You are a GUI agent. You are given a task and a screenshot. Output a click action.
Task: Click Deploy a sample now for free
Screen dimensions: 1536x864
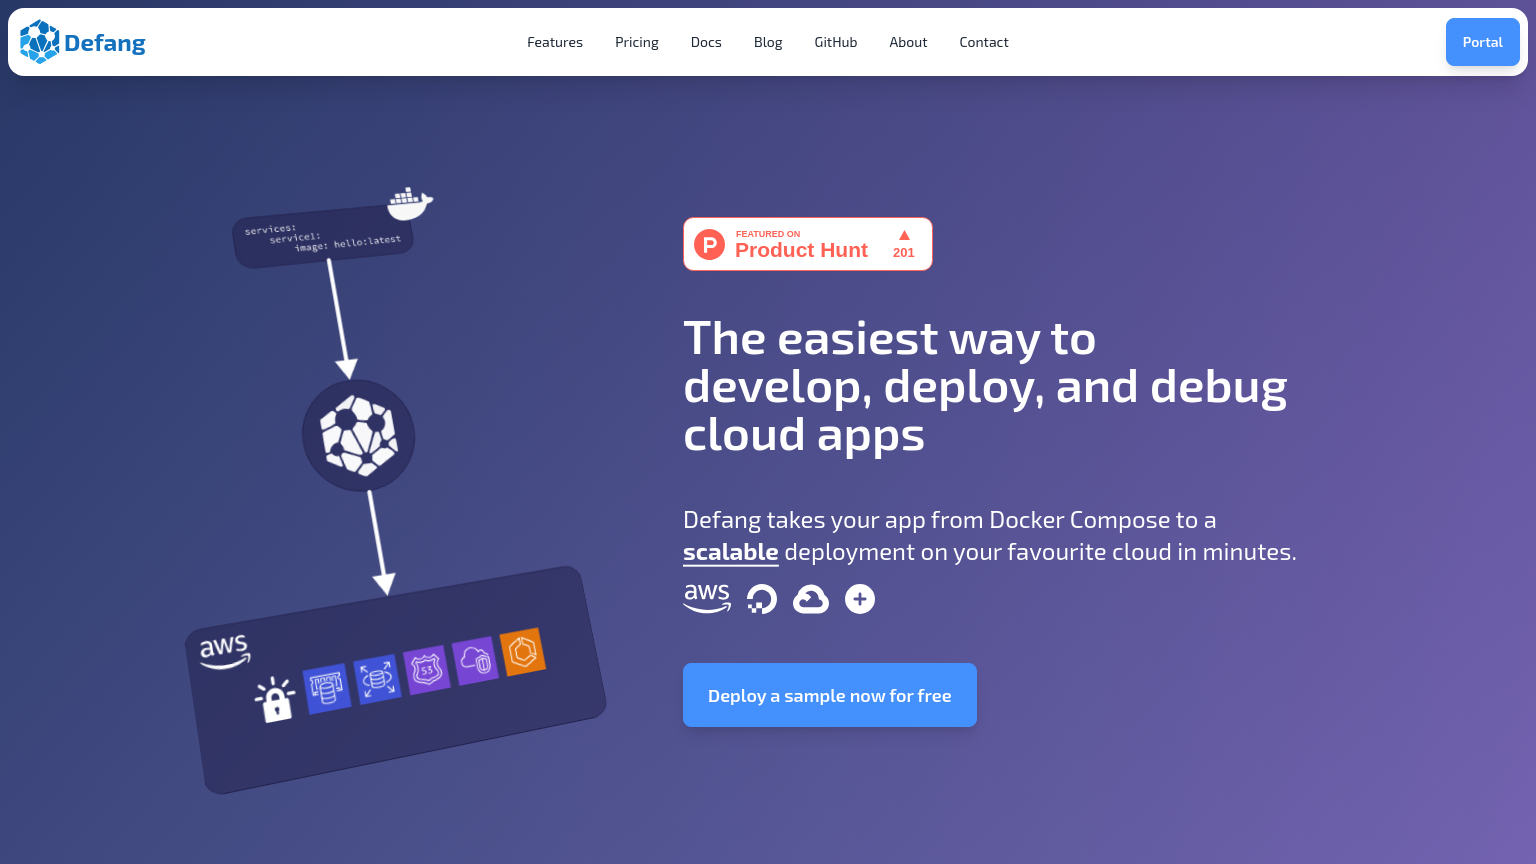coord(830,695)
